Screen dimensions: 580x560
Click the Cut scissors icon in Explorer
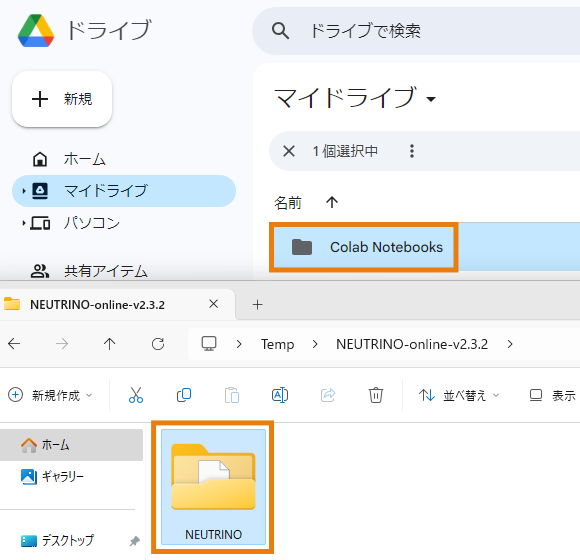pyautogui.click(x=136, y=395)
